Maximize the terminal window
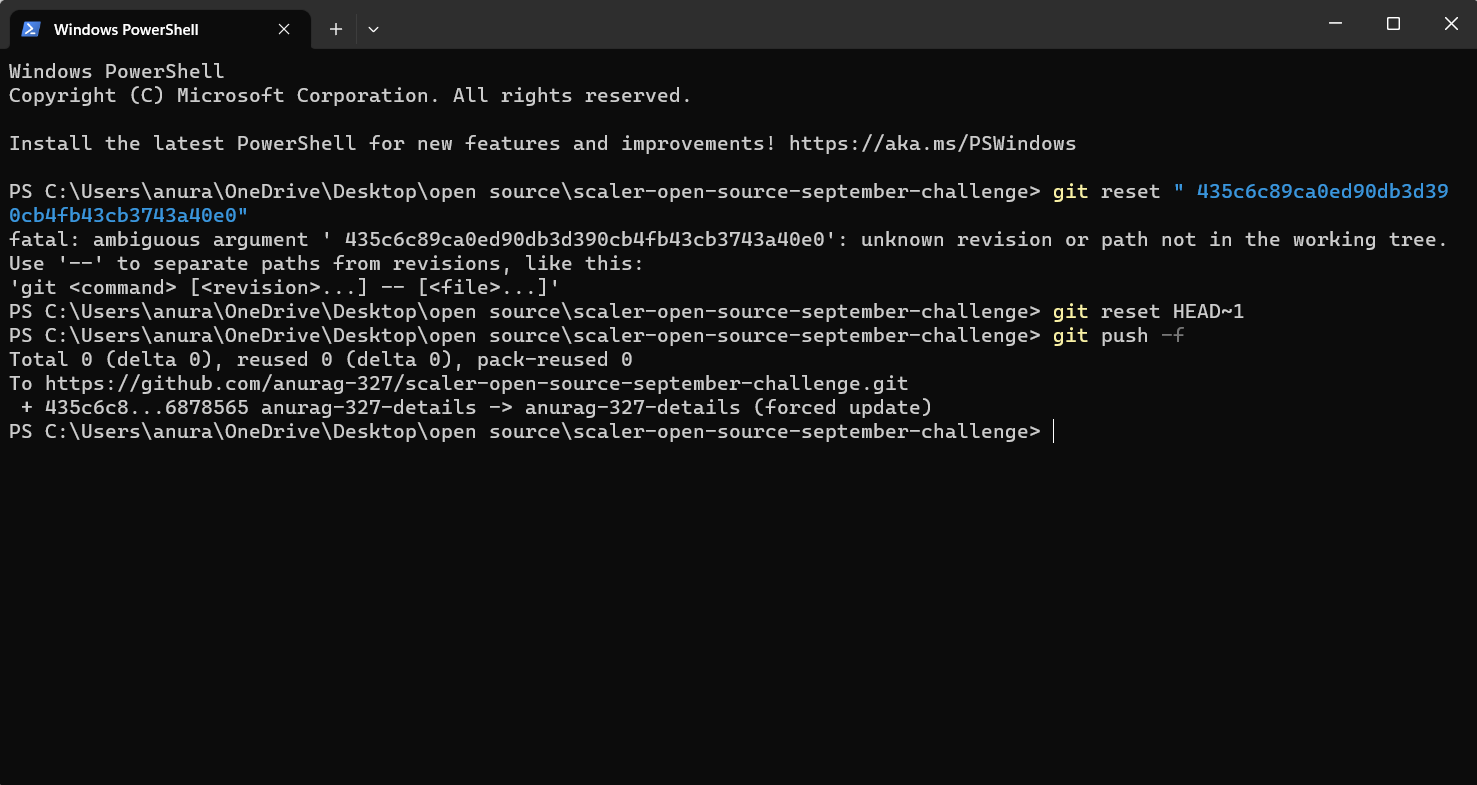This screenshot has width=1477, height=785. click(1393, 23)
